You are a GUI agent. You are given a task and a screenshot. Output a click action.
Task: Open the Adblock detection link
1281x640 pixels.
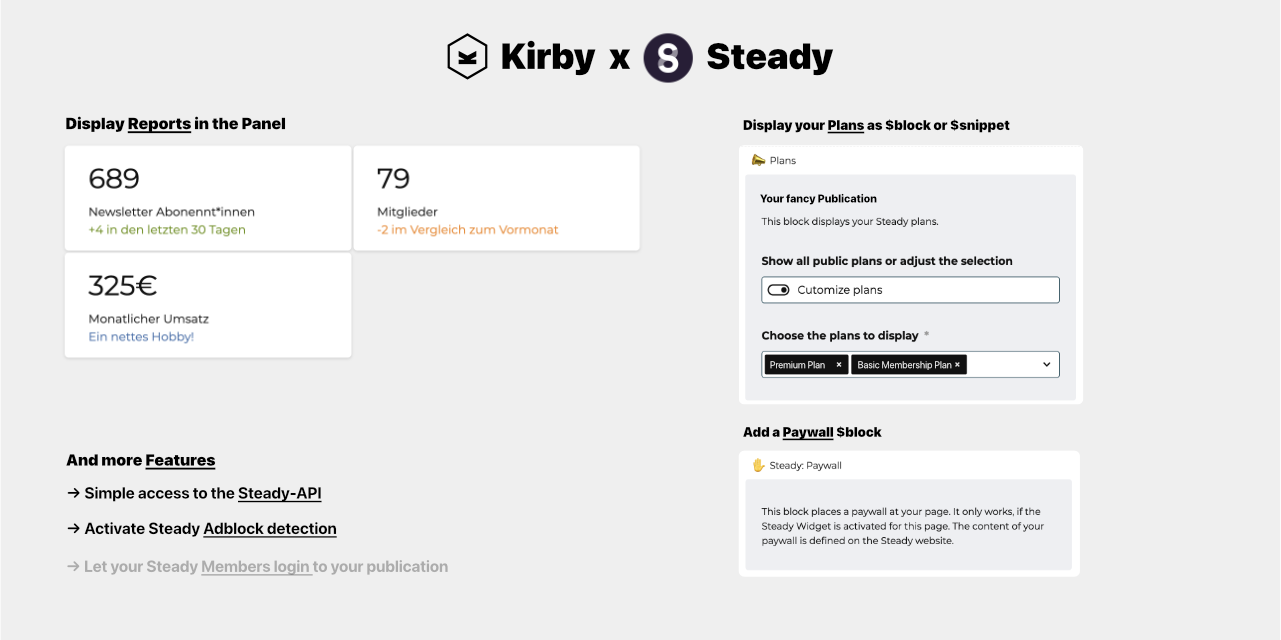[x=270, y=528]
